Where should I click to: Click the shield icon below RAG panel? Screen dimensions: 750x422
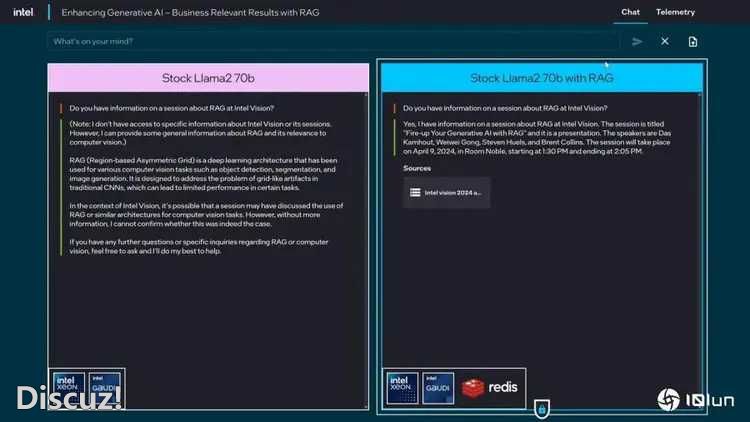click(x=542, y=409)
